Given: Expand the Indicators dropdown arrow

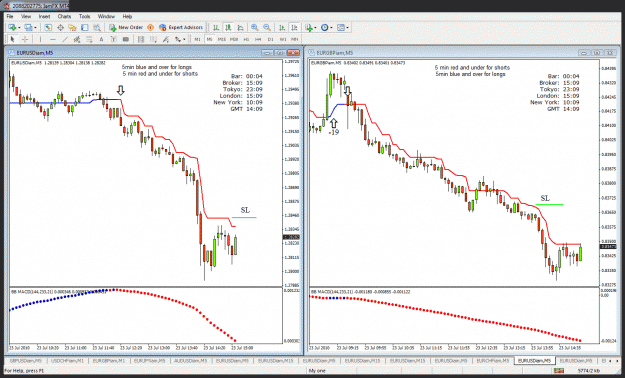Looking at the screenshot, I should (315, 28).
